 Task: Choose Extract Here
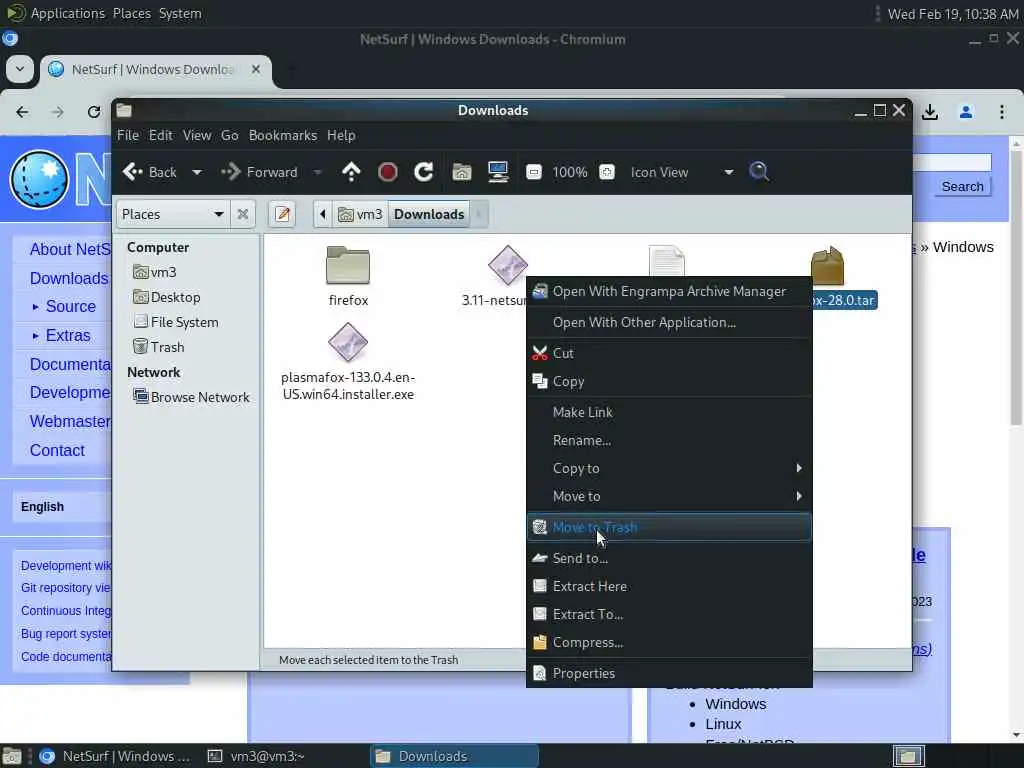669,586
